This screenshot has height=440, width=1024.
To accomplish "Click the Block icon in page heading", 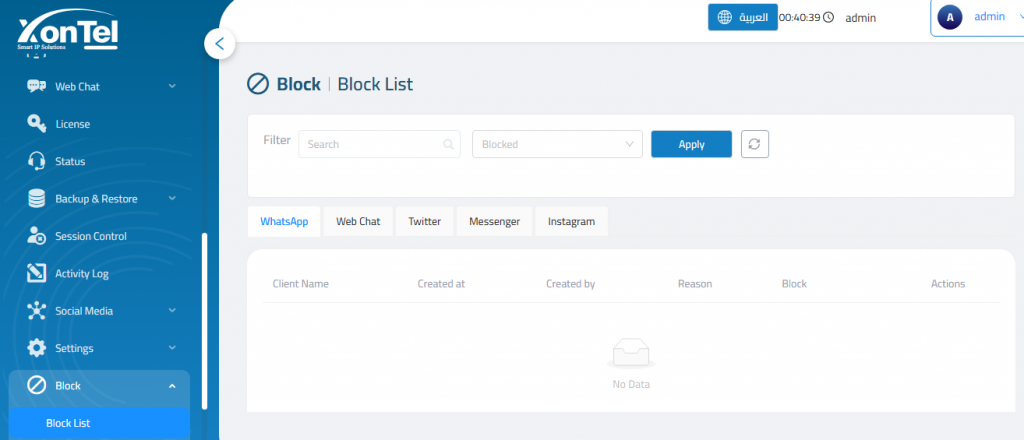I will tap(258, 84).
